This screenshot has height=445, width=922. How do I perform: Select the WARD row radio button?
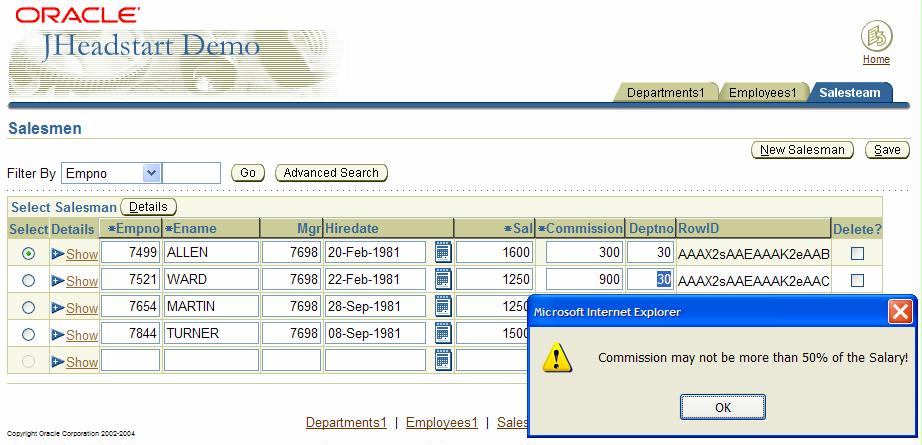(28, 280)
